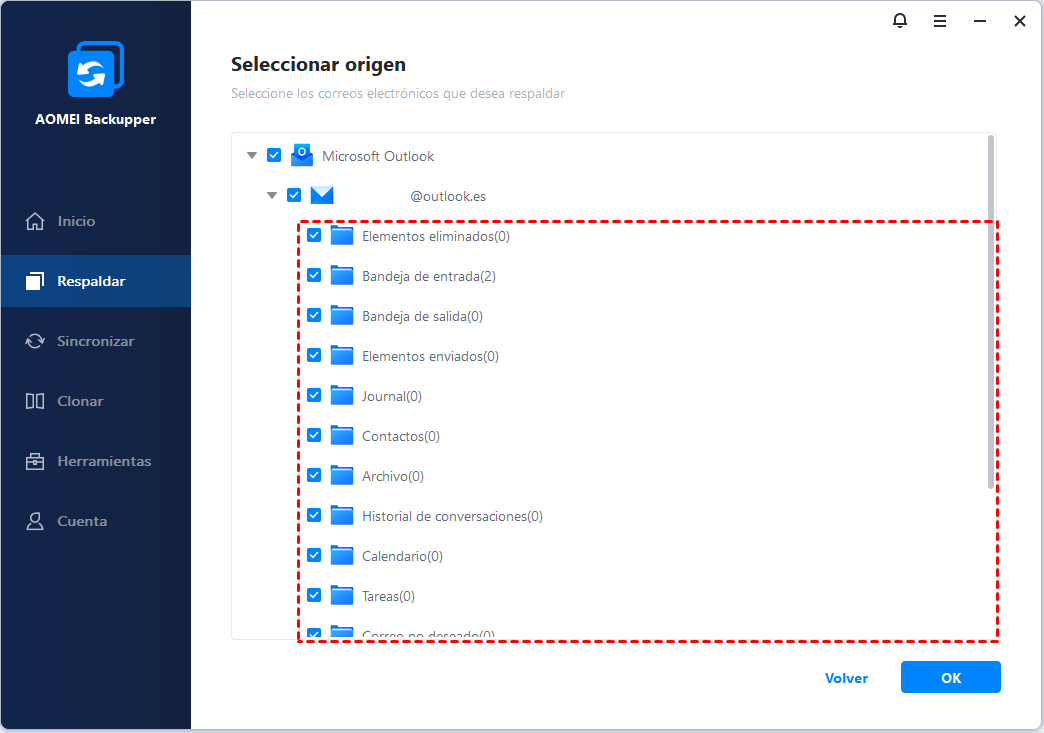Click the Volver link

tap(846, 678)
